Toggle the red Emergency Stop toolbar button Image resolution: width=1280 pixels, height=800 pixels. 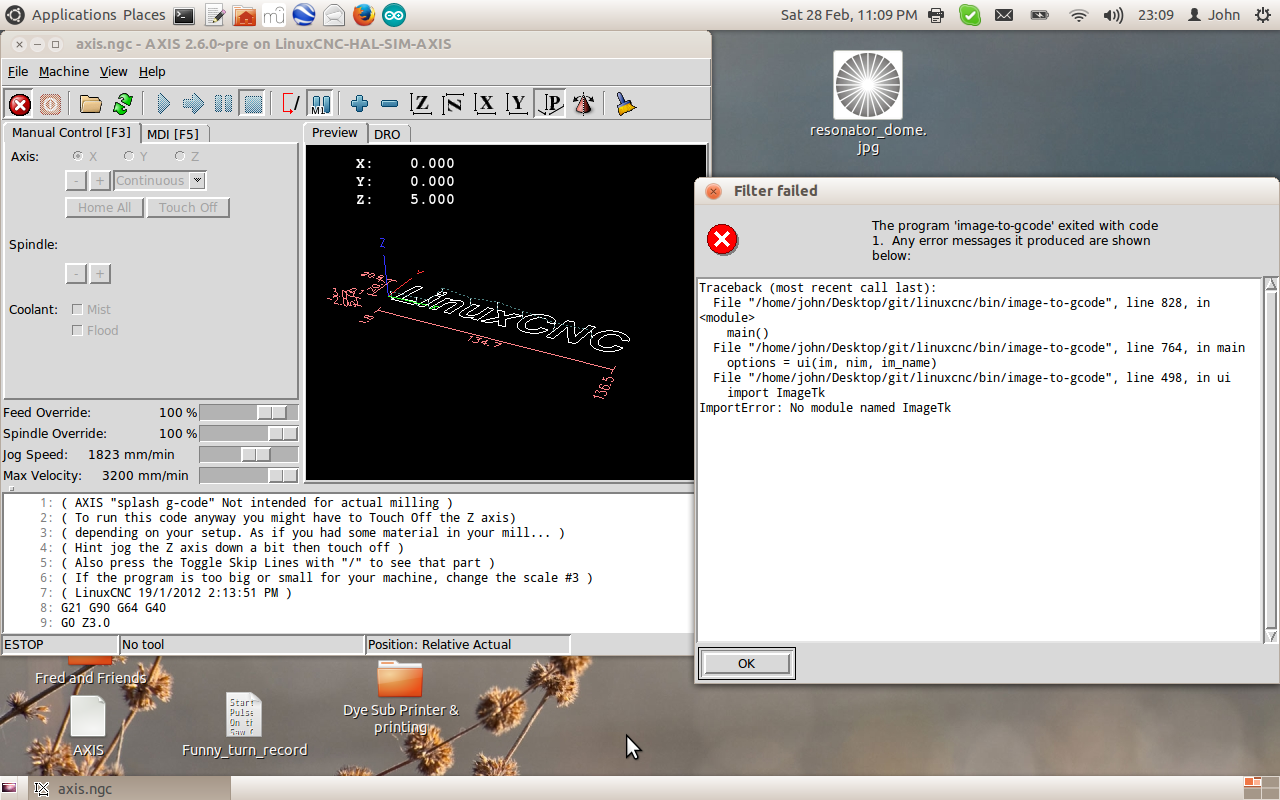20,104
